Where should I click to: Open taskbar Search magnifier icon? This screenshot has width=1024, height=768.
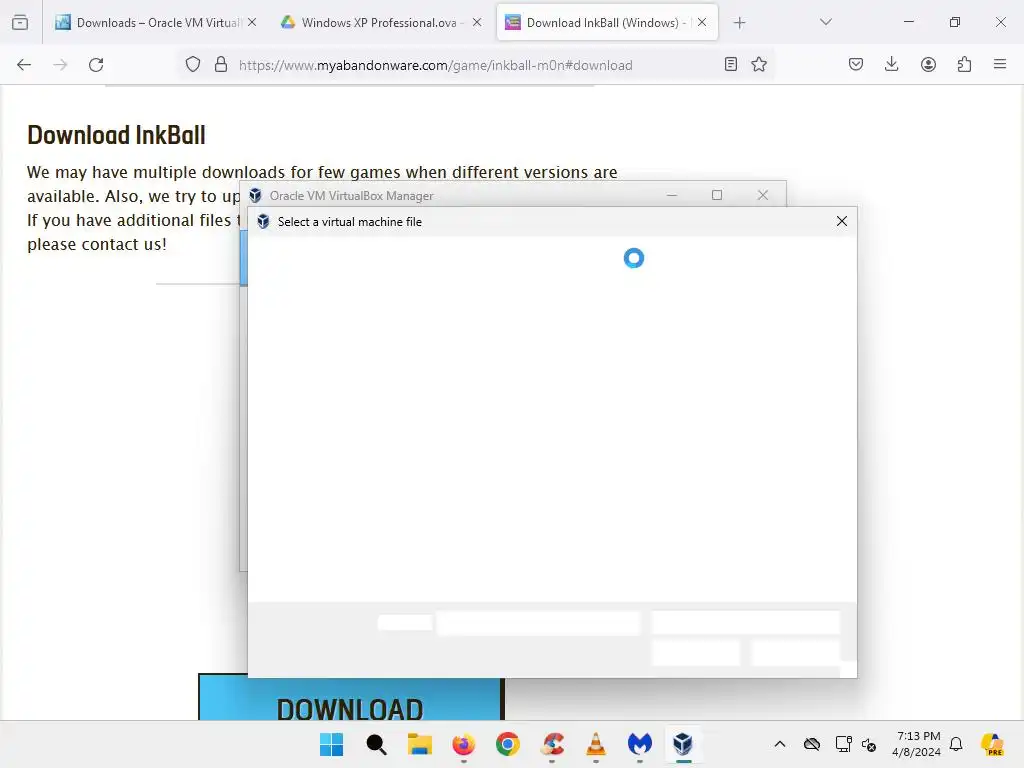point(376,744)
